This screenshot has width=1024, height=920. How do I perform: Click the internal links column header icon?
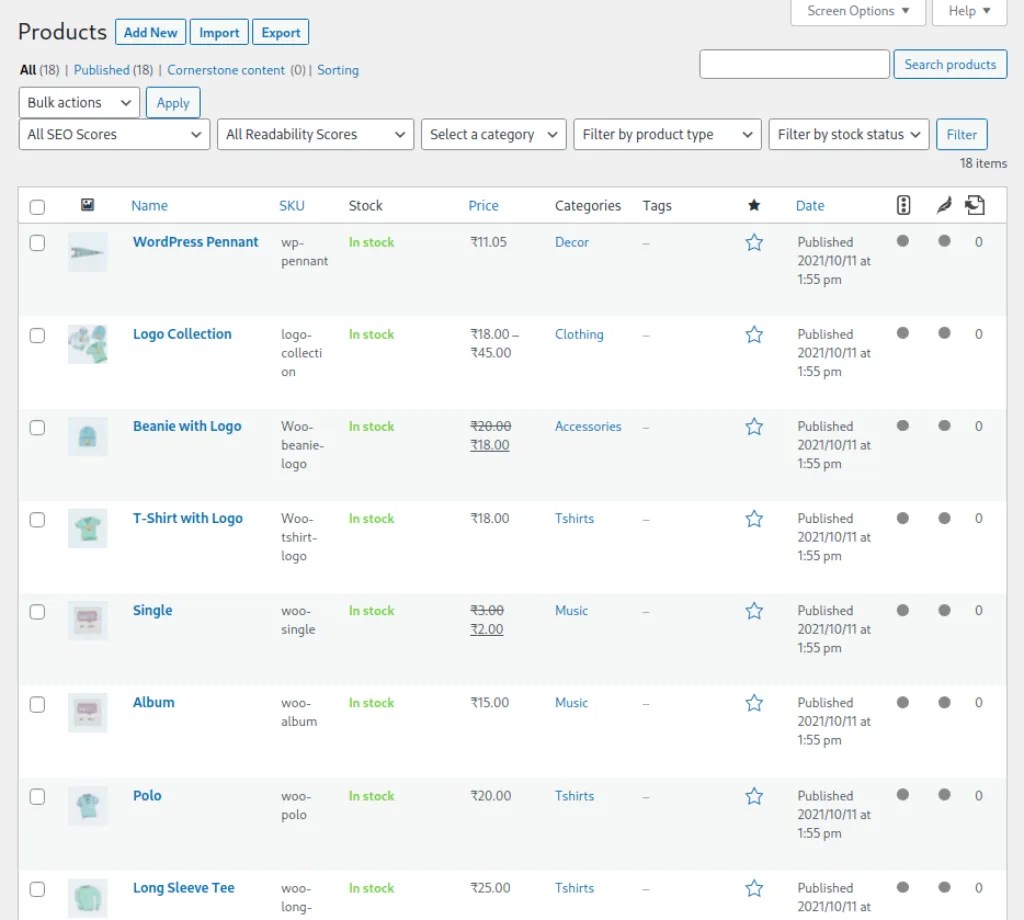click(x=975, y=205)
